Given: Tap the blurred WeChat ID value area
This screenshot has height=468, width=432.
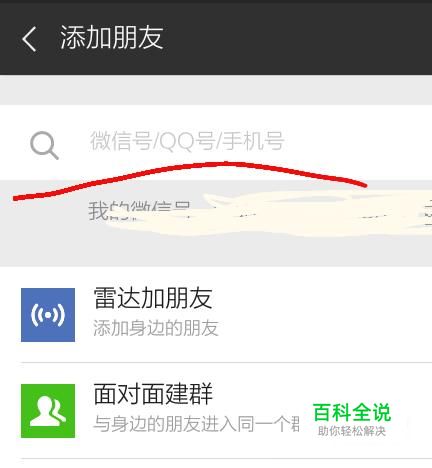Looking at the screenshot, I should (x=300, y=215).
